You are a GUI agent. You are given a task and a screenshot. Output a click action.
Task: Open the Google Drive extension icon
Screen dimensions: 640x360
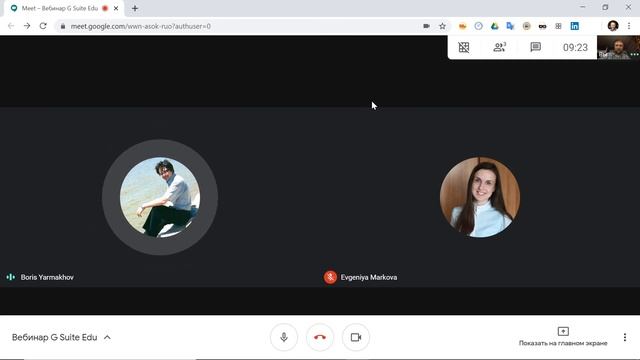(495, 26)
